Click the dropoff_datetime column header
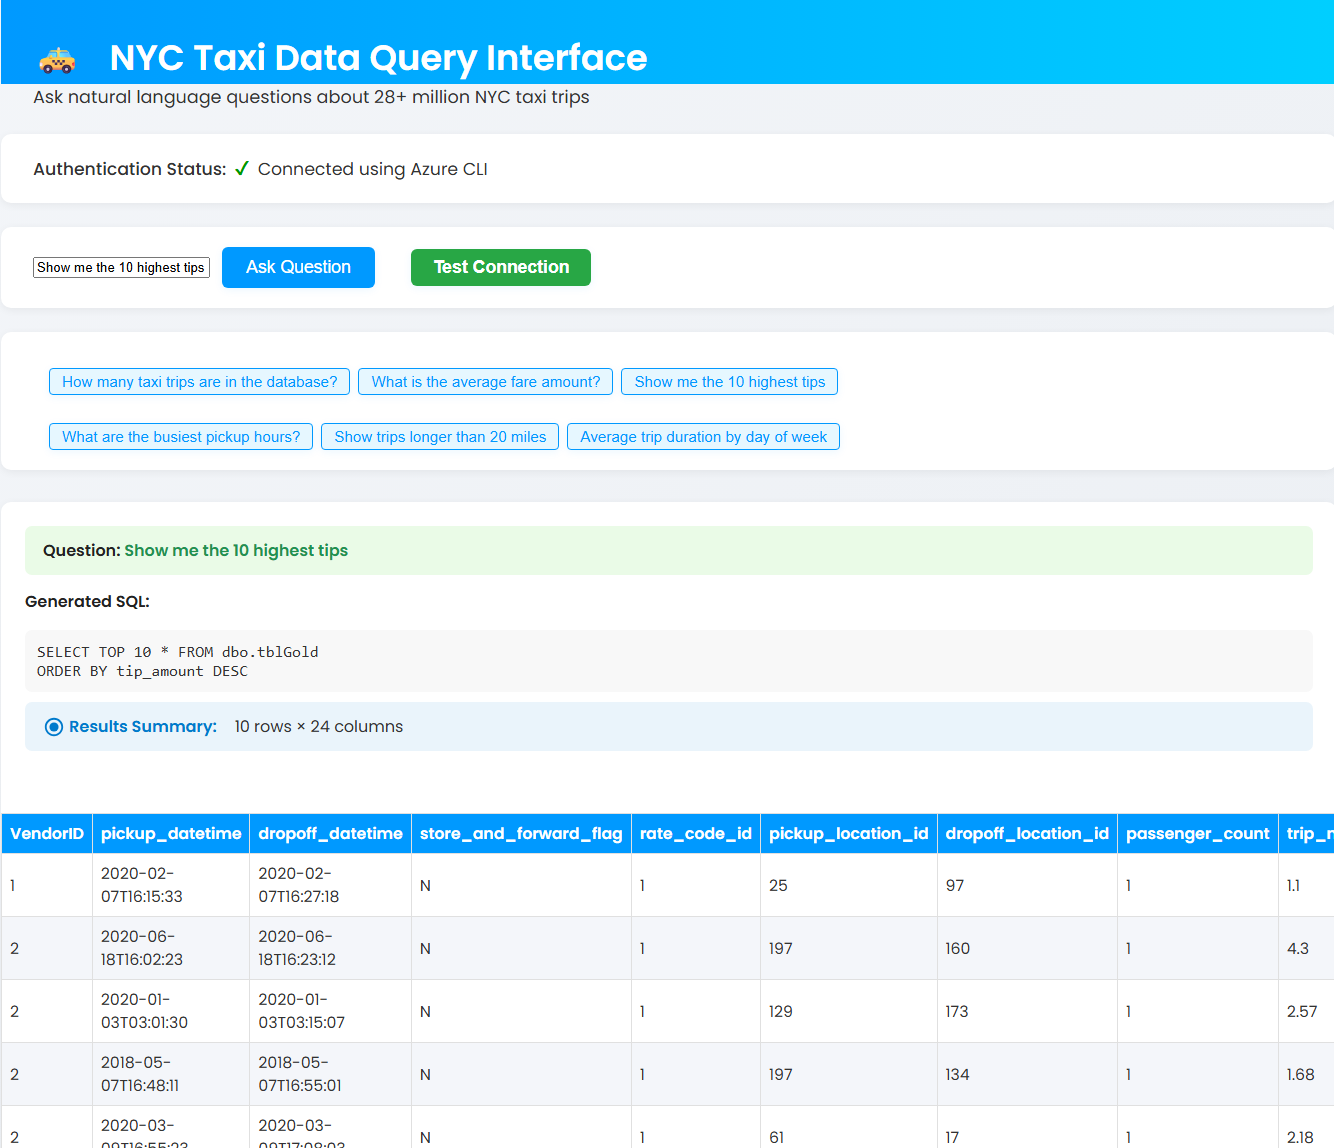 point(330,834)
